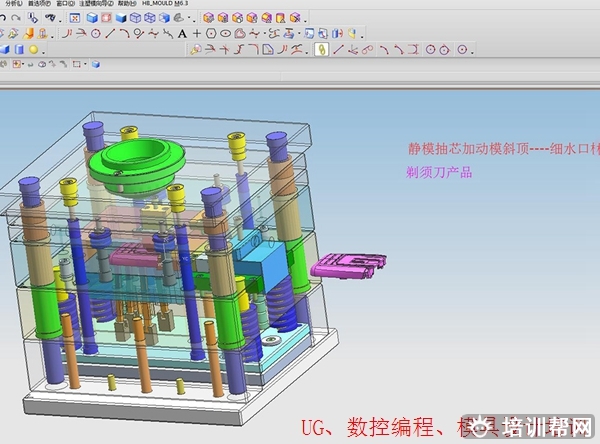Toggle the shaded blue cube display style
This screenshot has height=444, width=600.
click(x=92, y=18)
